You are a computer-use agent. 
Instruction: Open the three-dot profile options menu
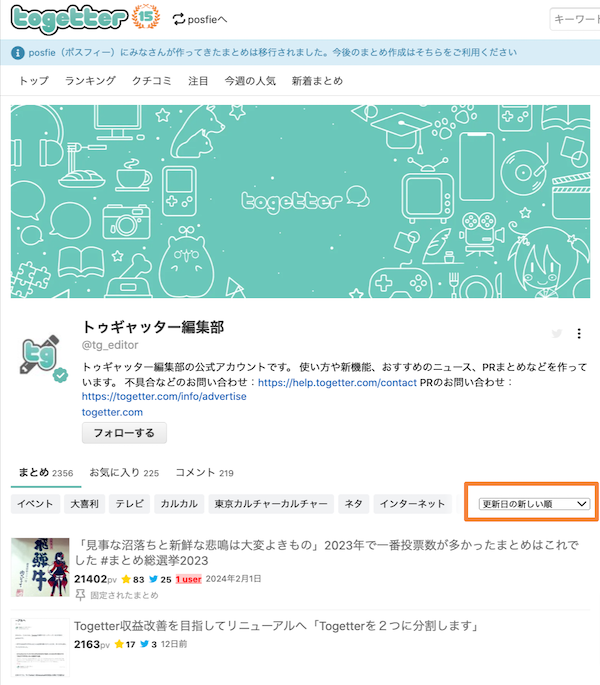[x=579, y=334]
